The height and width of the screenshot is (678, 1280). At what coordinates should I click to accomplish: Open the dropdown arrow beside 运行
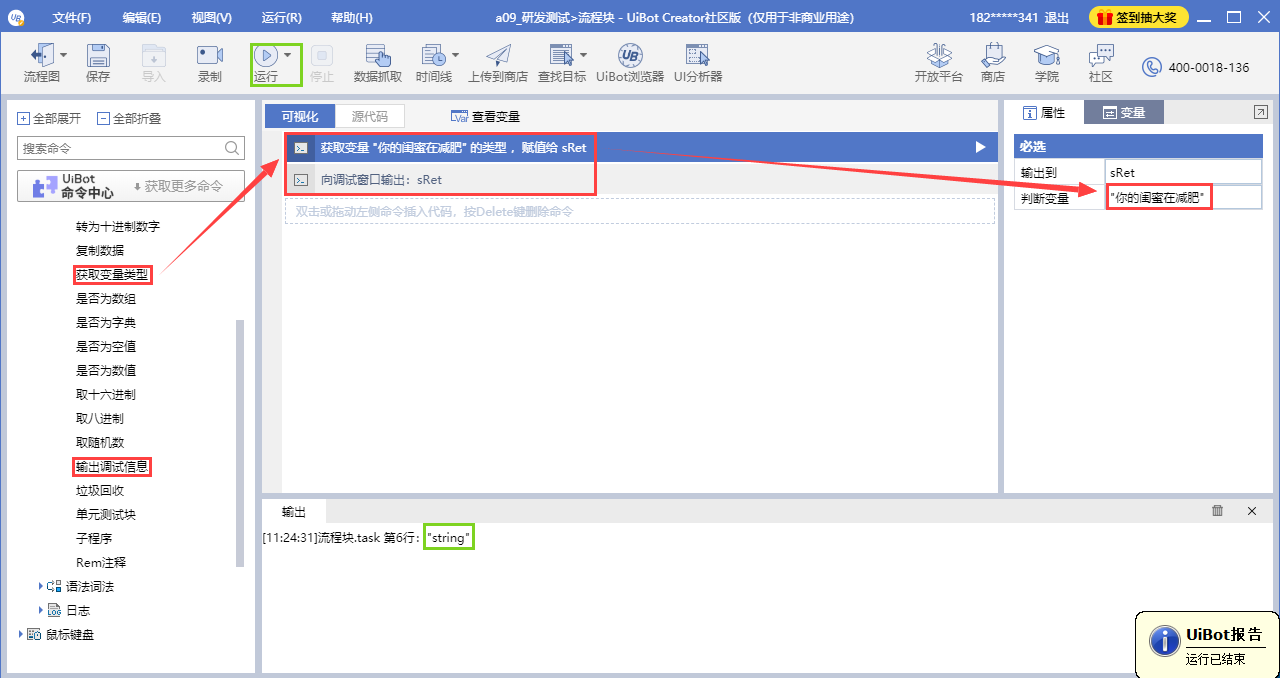[288, 56]
